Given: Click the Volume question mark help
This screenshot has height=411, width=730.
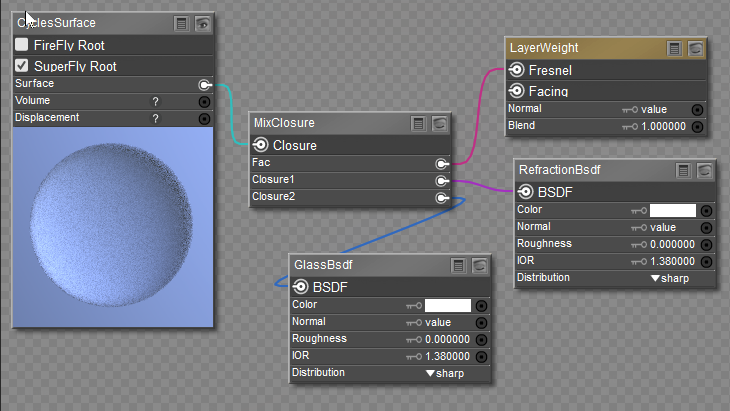Looking at the screenshot, I should click(x=155, y=101).
